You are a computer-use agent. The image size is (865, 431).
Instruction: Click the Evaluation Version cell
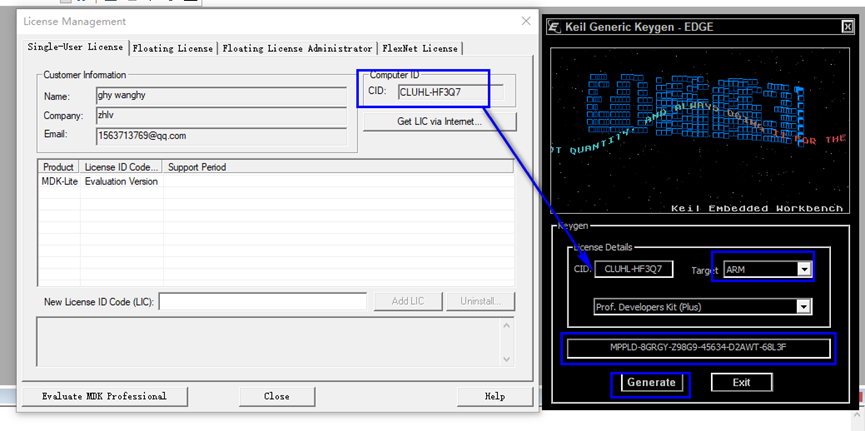(x=121, y=181)
